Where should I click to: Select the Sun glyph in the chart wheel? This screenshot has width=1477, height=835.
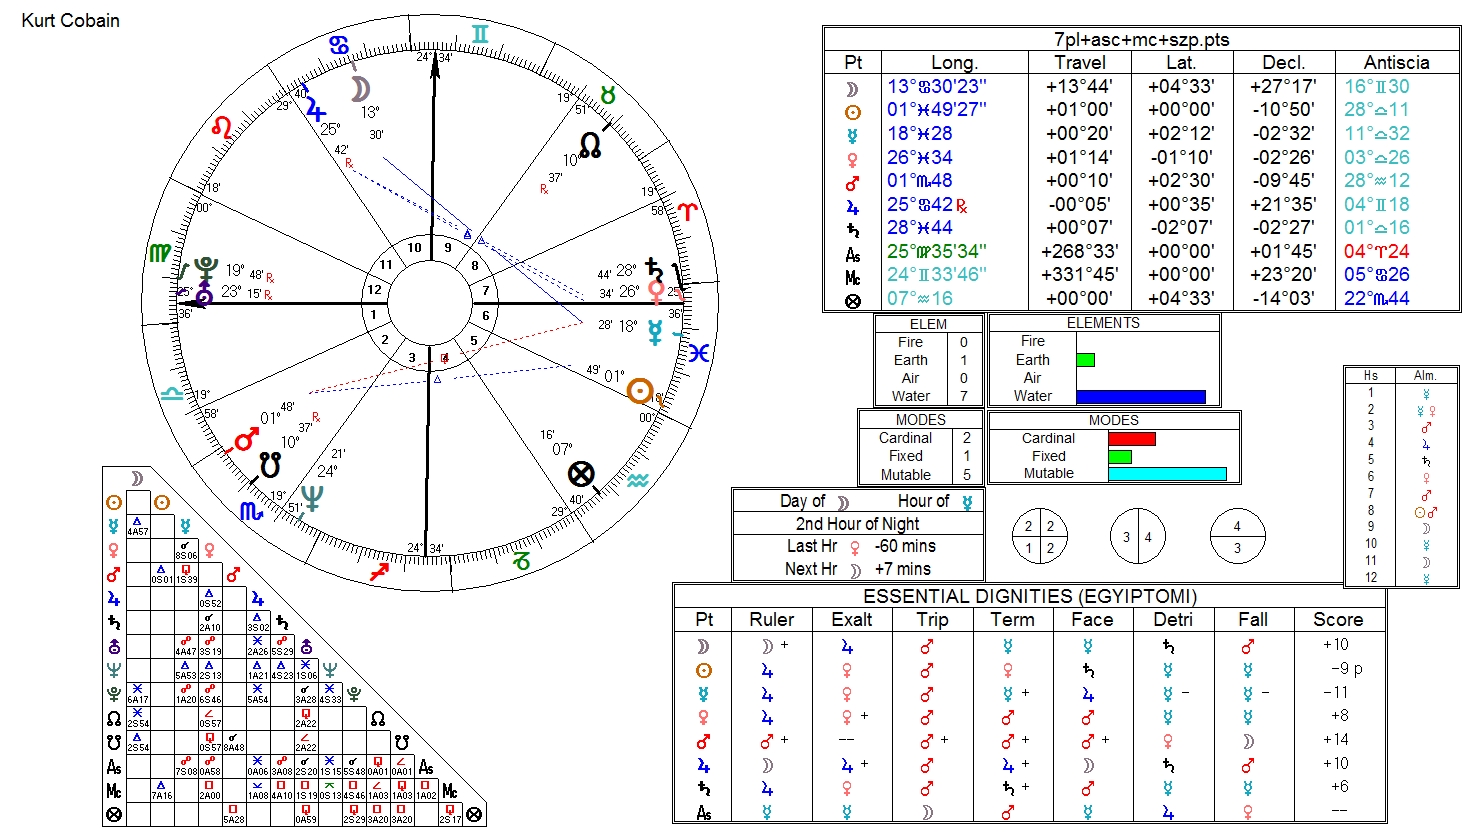click(x=640, y=391)
